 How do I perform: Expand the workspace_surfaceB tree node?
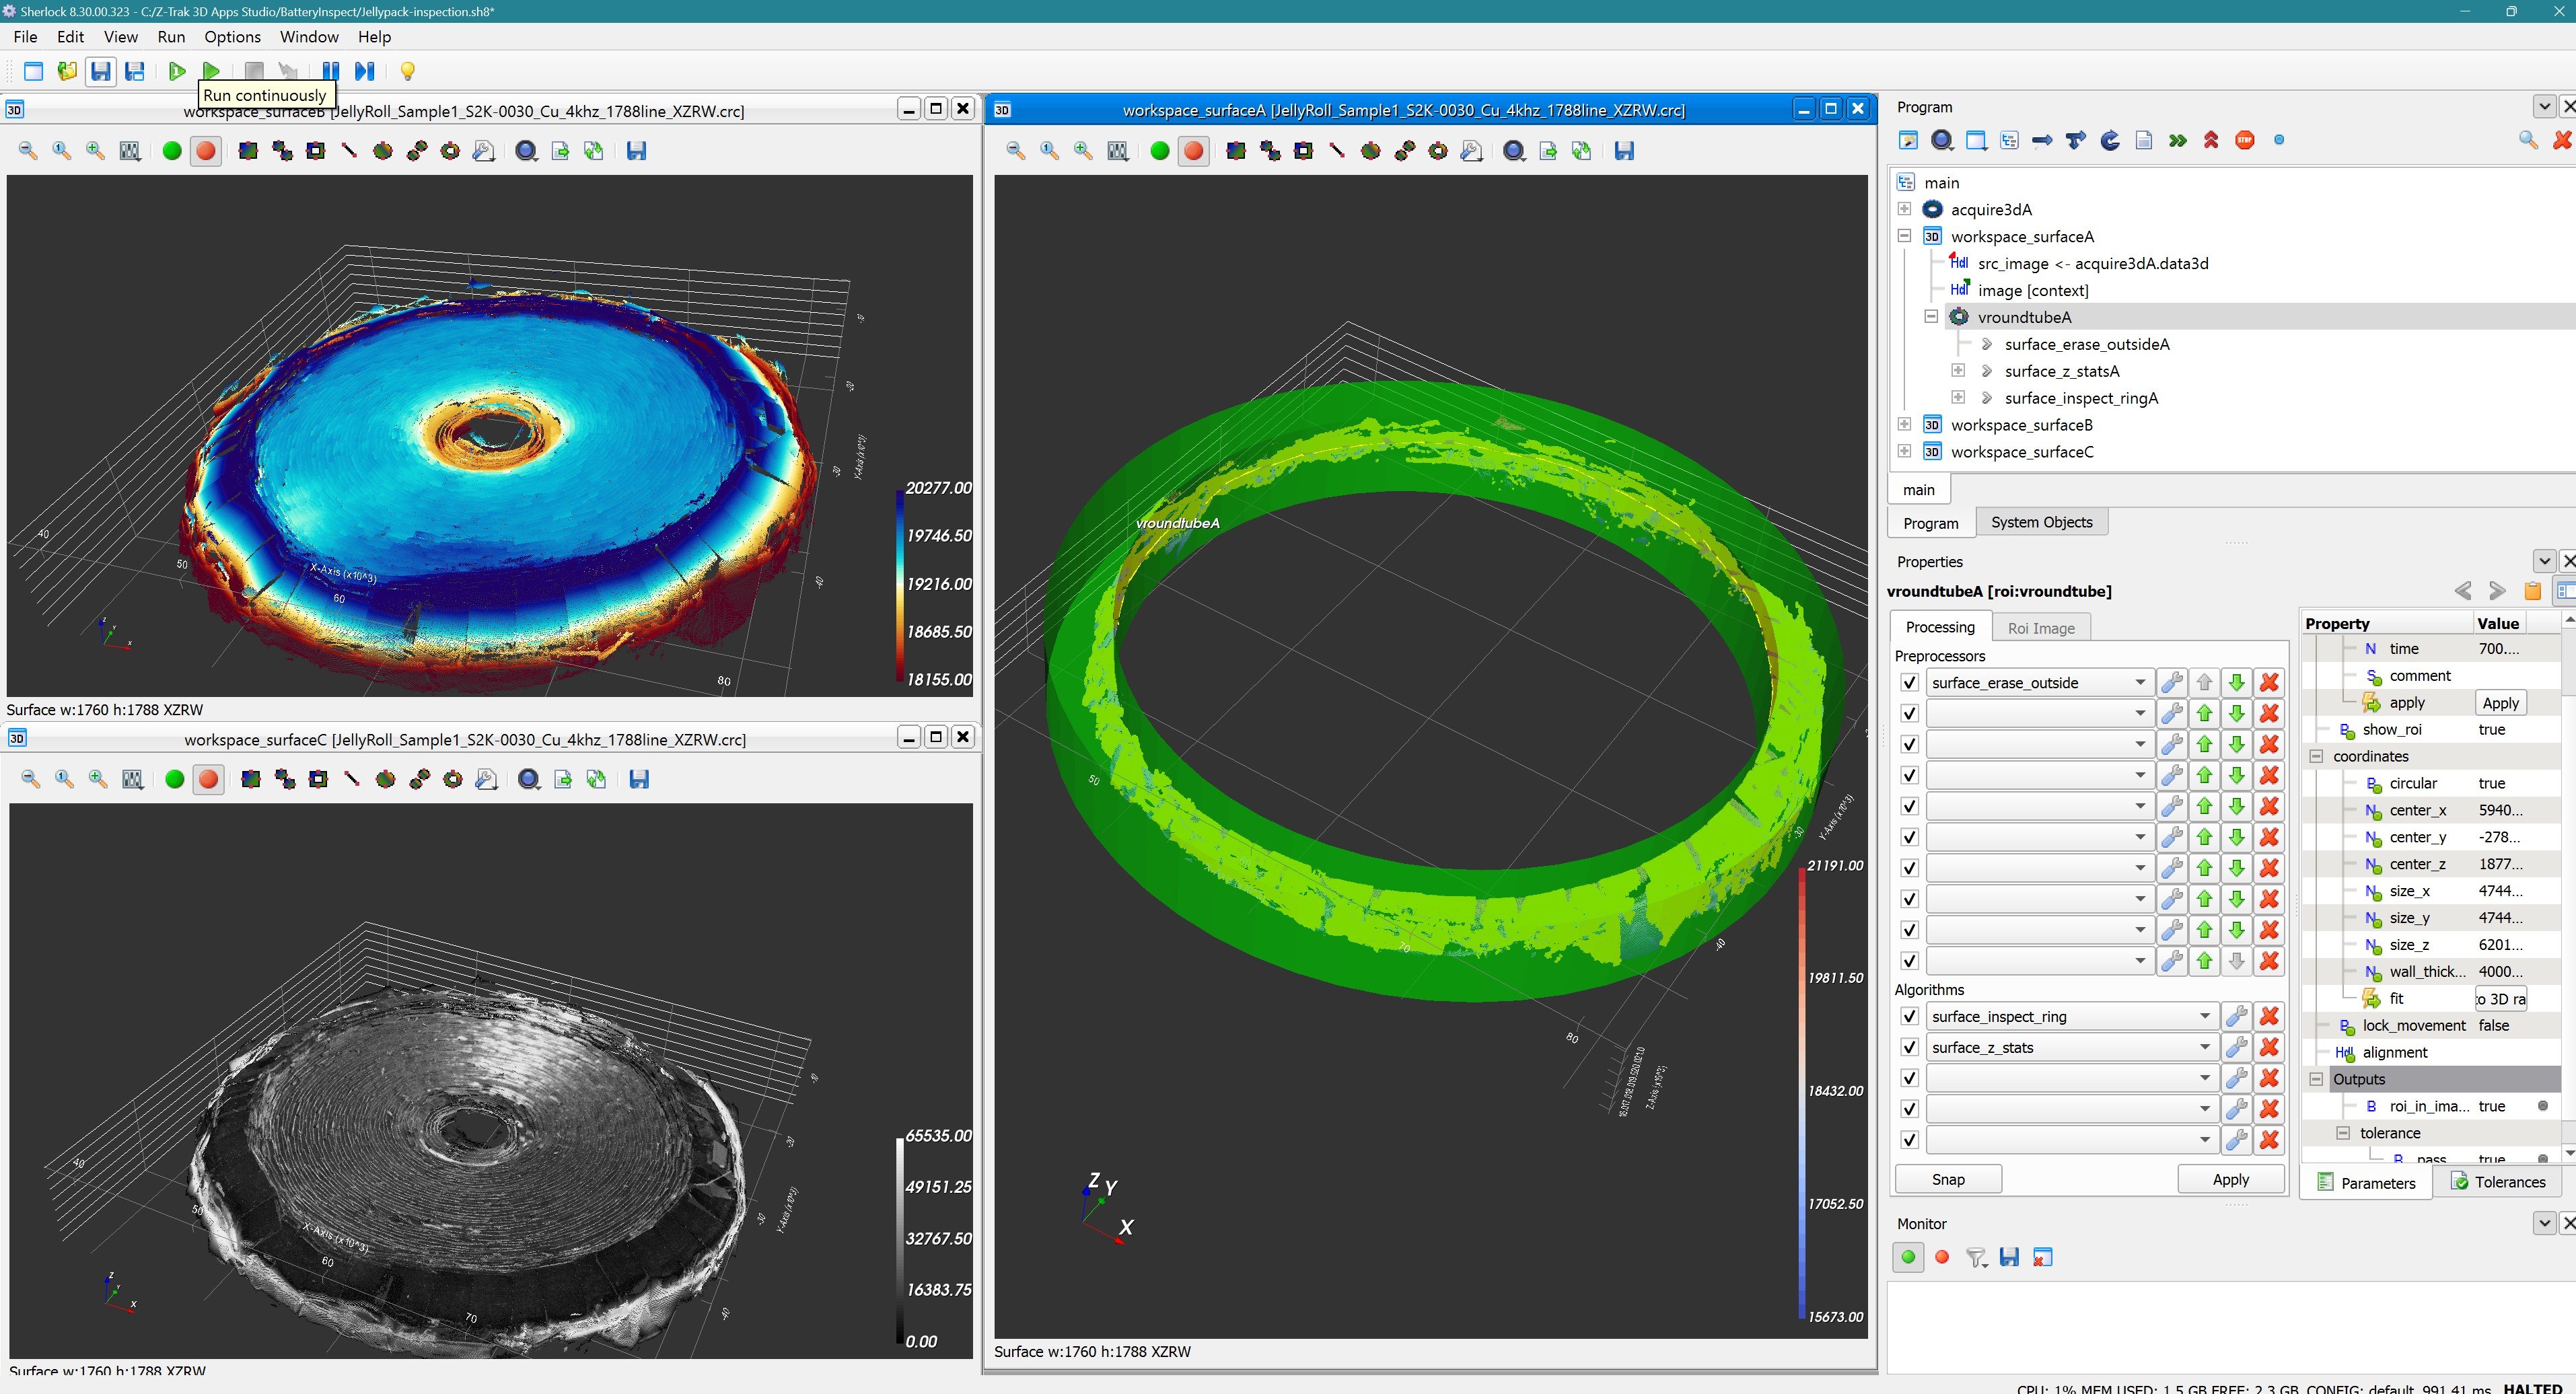tap(1904, 424)
